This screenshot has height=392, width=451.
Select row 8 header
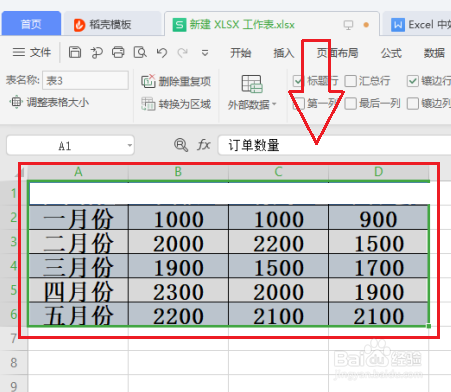pos(14,362)
